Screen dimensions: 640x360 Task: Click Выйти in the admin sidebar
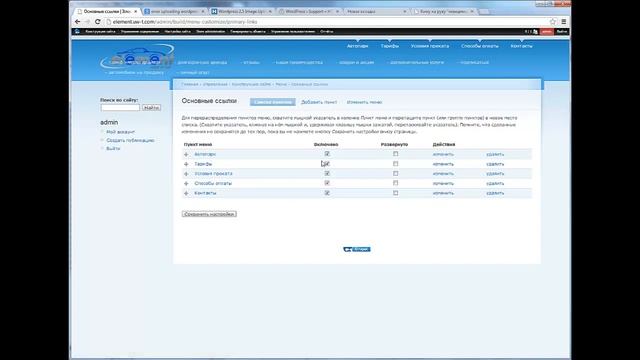[113, 149]
